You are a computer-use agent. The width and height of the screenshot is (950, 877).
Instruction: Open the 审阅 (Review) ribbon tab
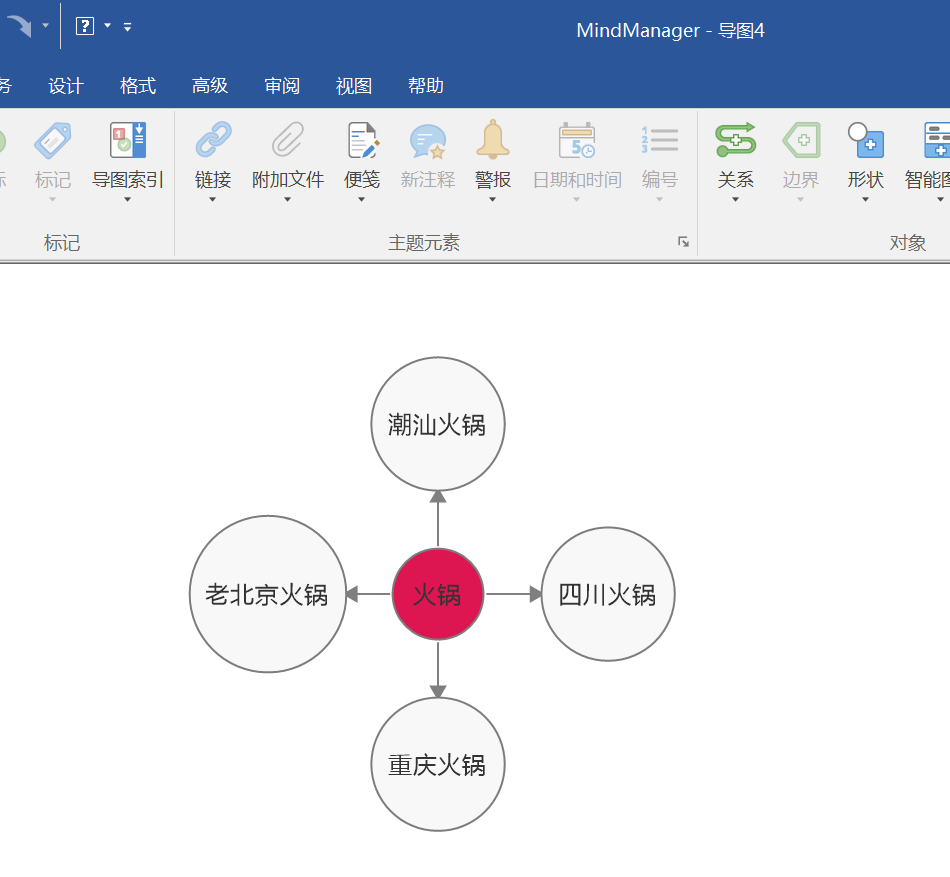(x=282, y=86)
